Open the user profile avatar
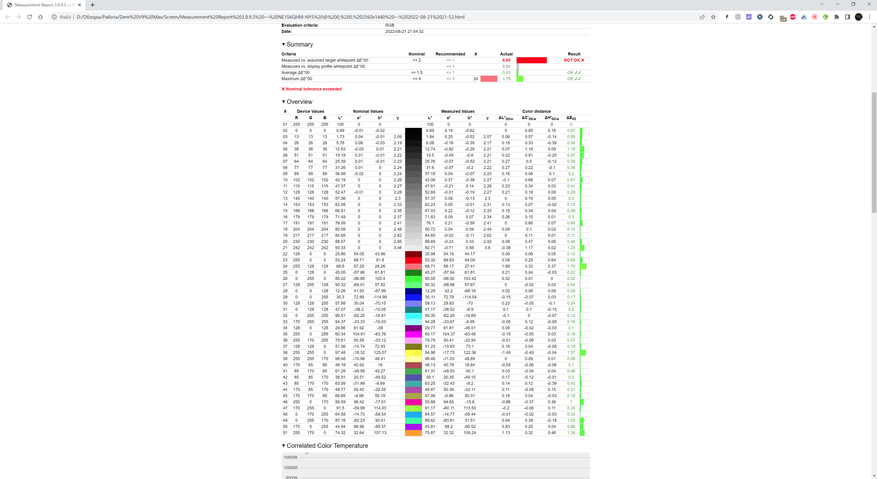Screen dimensions: 877x479 (859, 17)
